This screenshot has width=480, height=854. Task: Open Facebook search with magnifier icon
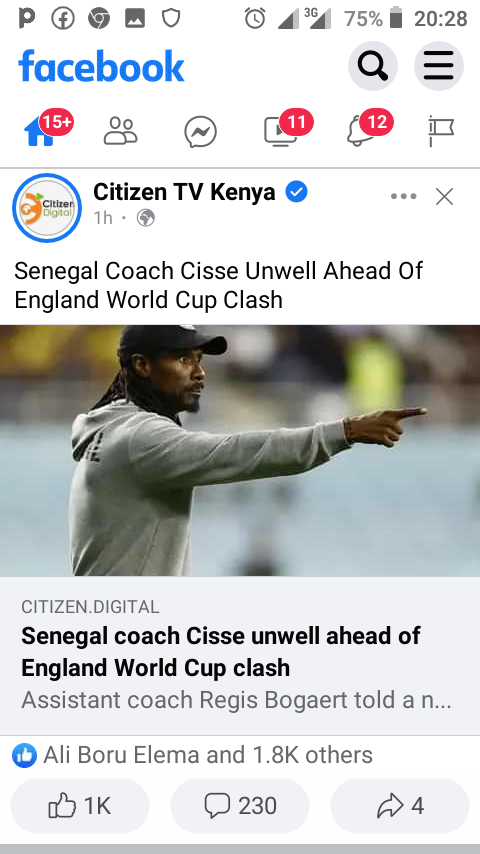[373, 66]
